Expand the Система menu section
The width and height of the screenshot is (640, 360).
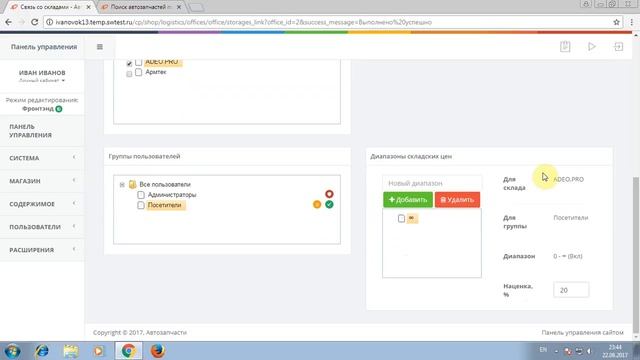click(42, 158)
